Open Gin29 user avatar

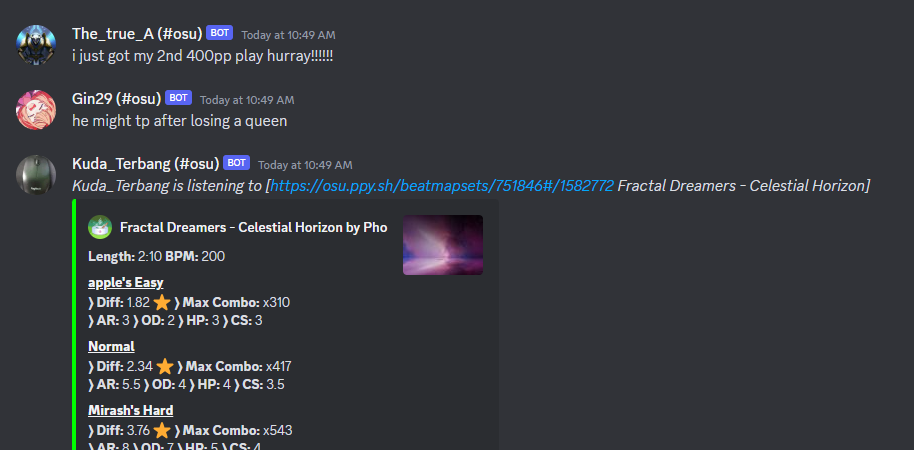point(36,110)
